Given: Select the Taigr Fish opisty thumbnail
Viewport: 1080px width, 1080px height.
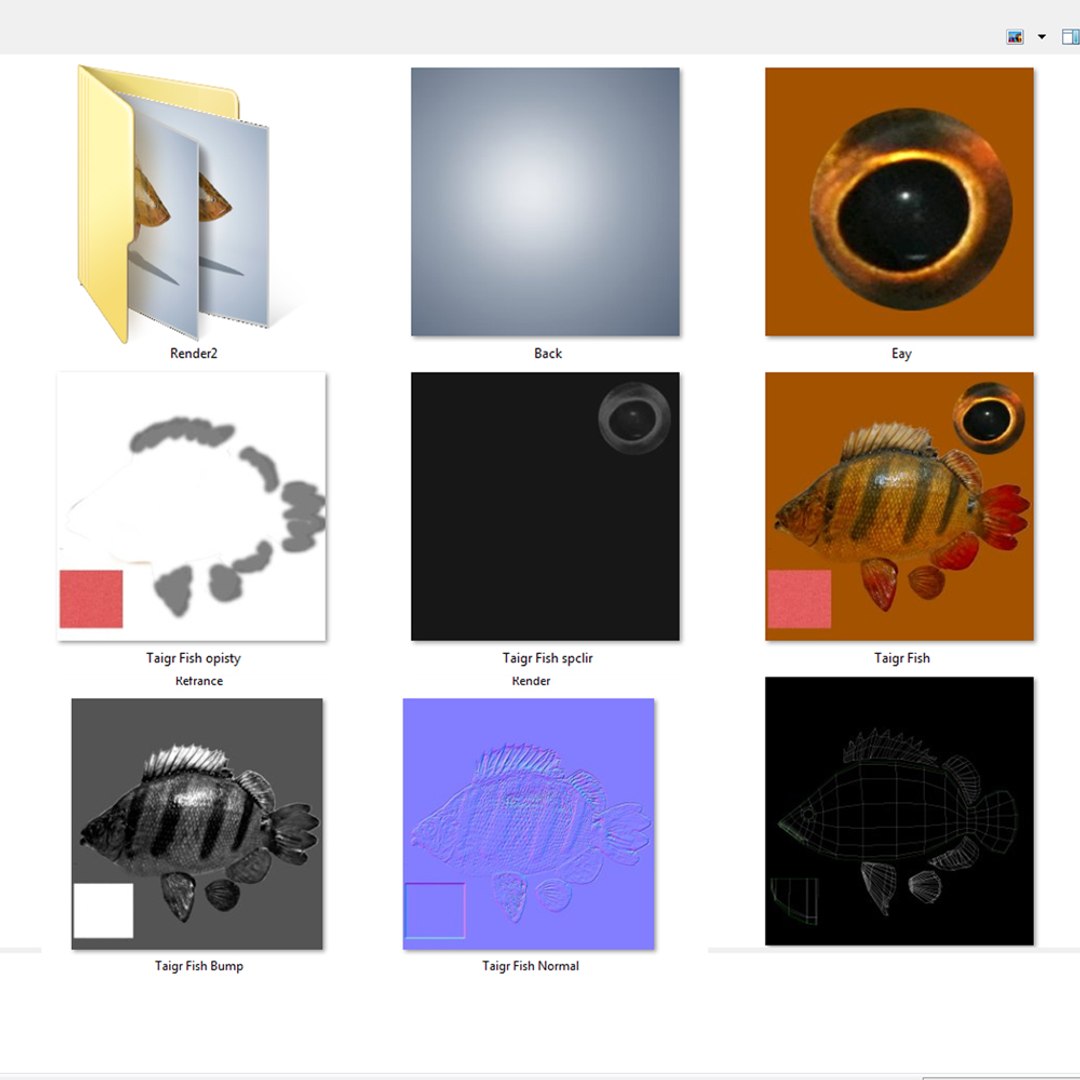Looking at the screenshot, I should click(191, 506).
